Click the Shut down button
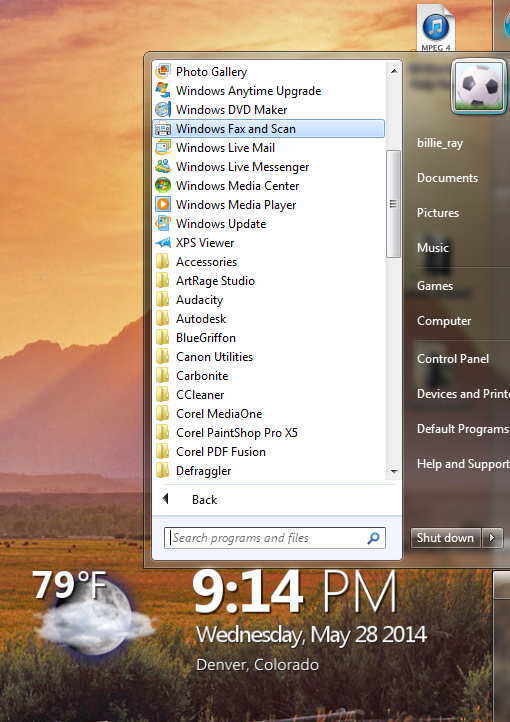The width and height of the screenshot is (510, 722). point(446,537)
